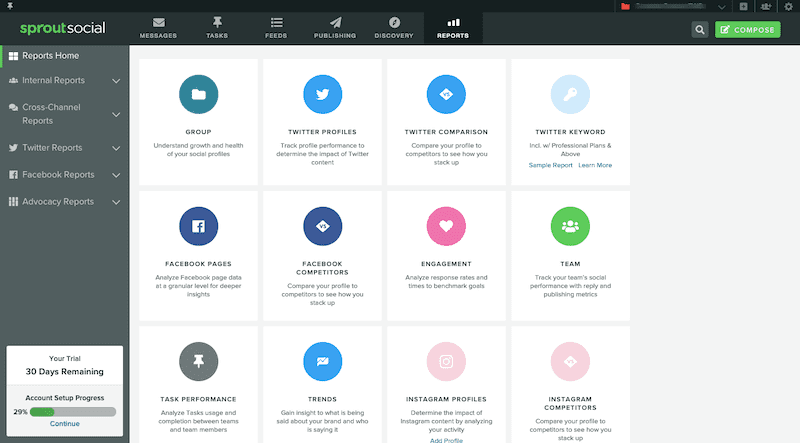
Task: Click the 'TRENDS' card title
Action: click(322, 399)
